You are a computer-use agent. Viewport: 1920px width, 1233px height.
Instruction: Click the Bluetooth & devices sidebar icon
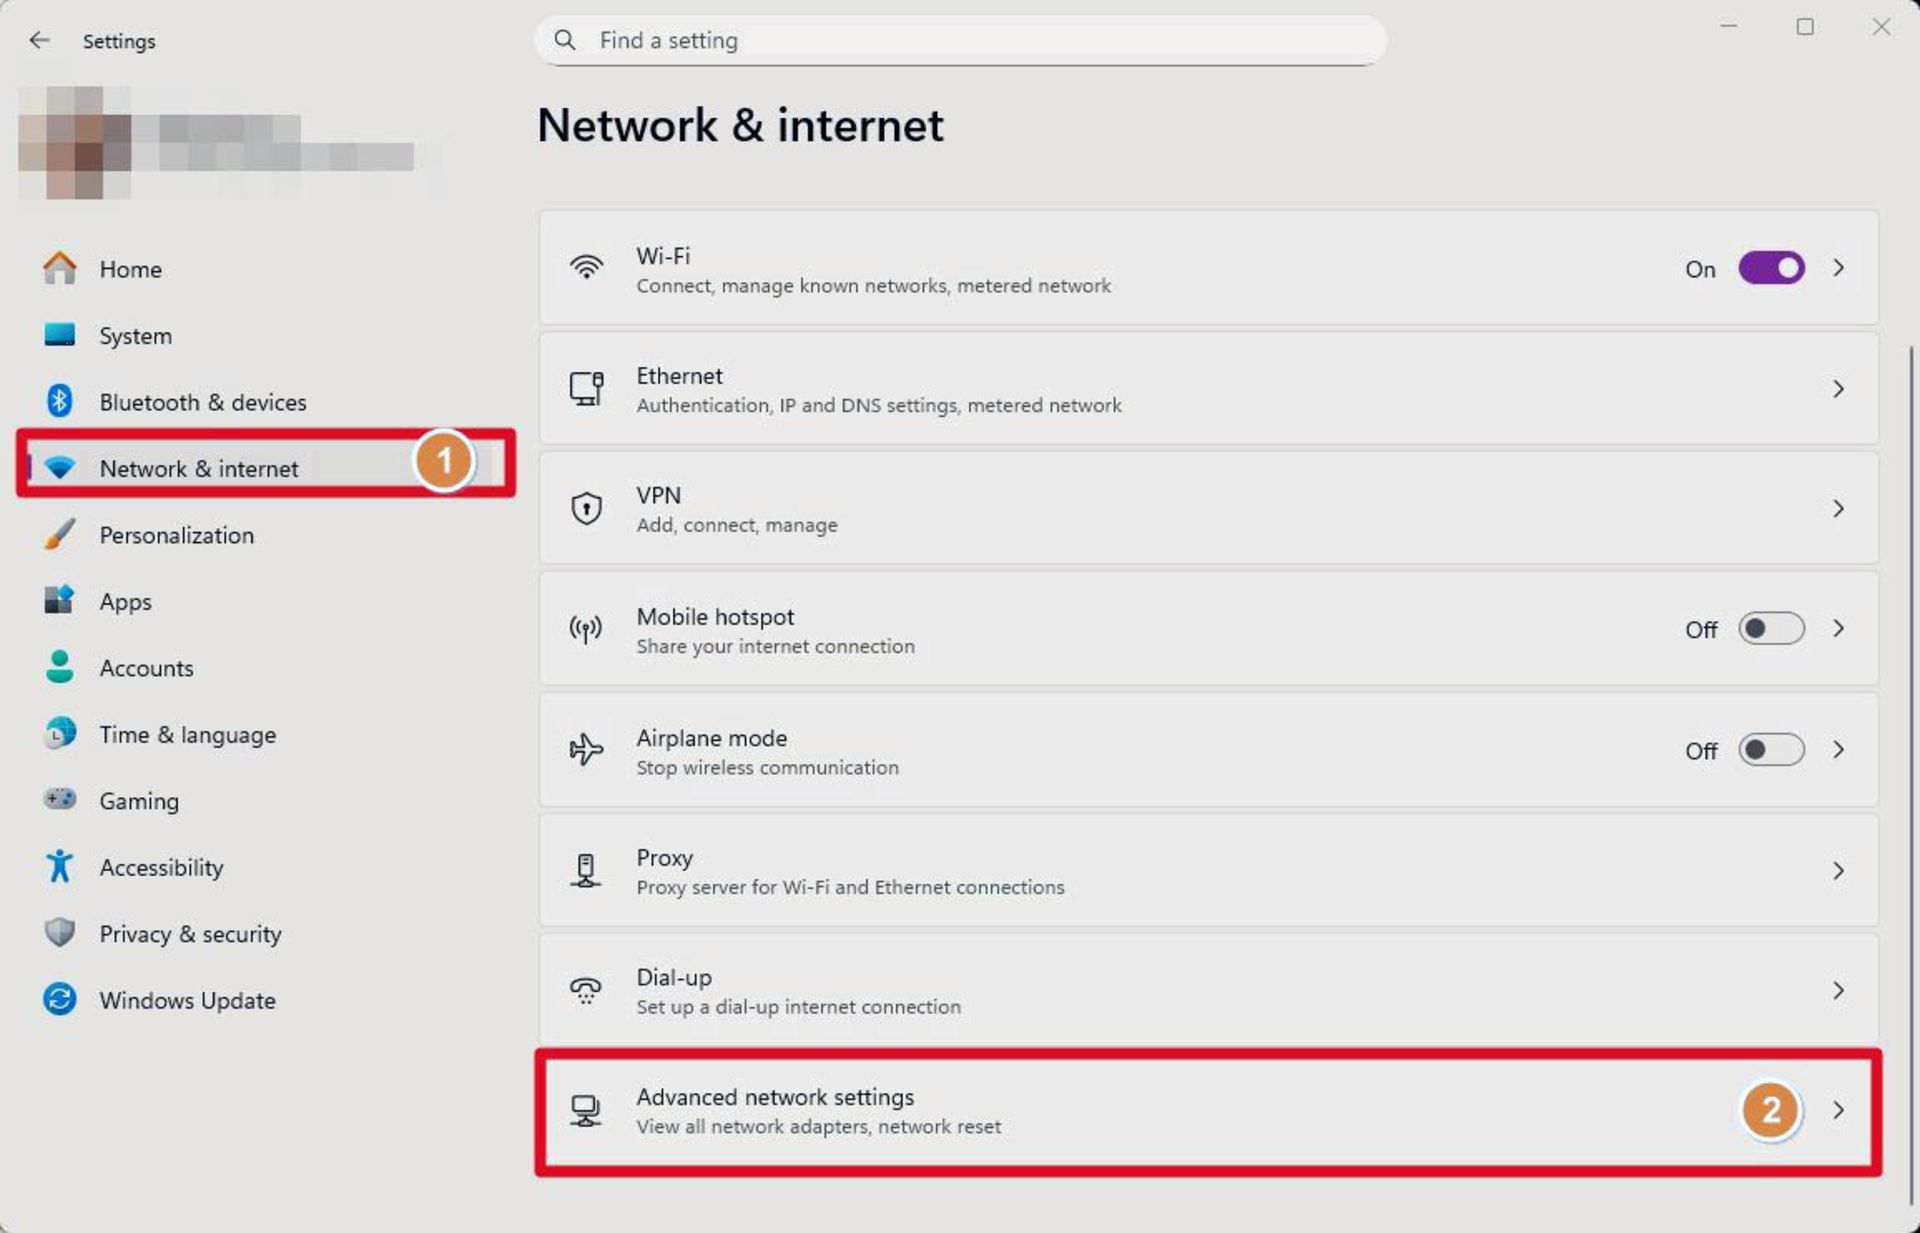tap(60, 401)
